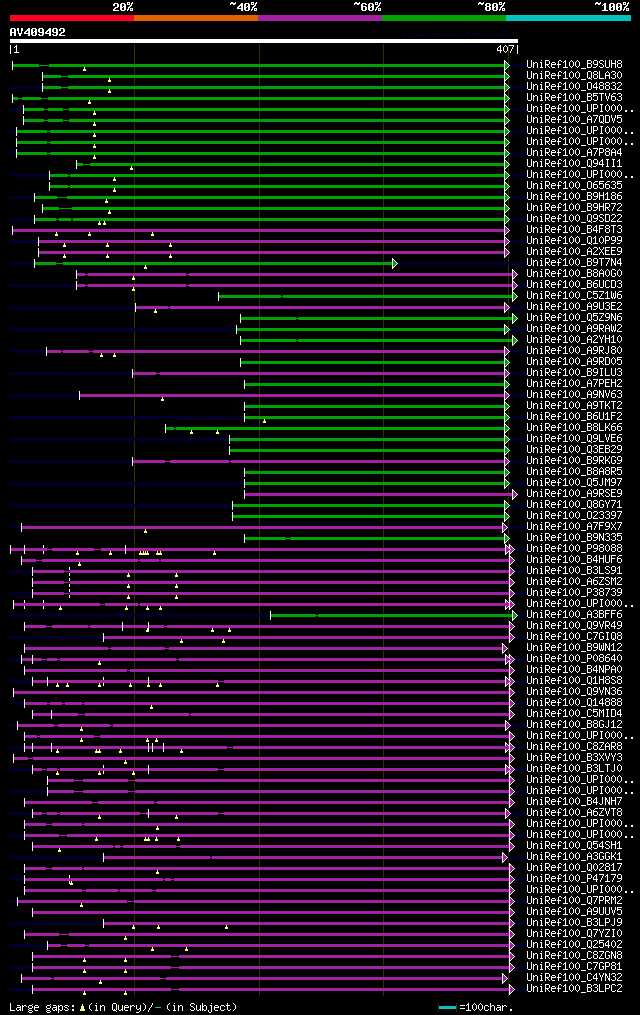Click the UniRef100_B9H186 entry
This screenshot has height=1015, width=640.
[574, 197]
